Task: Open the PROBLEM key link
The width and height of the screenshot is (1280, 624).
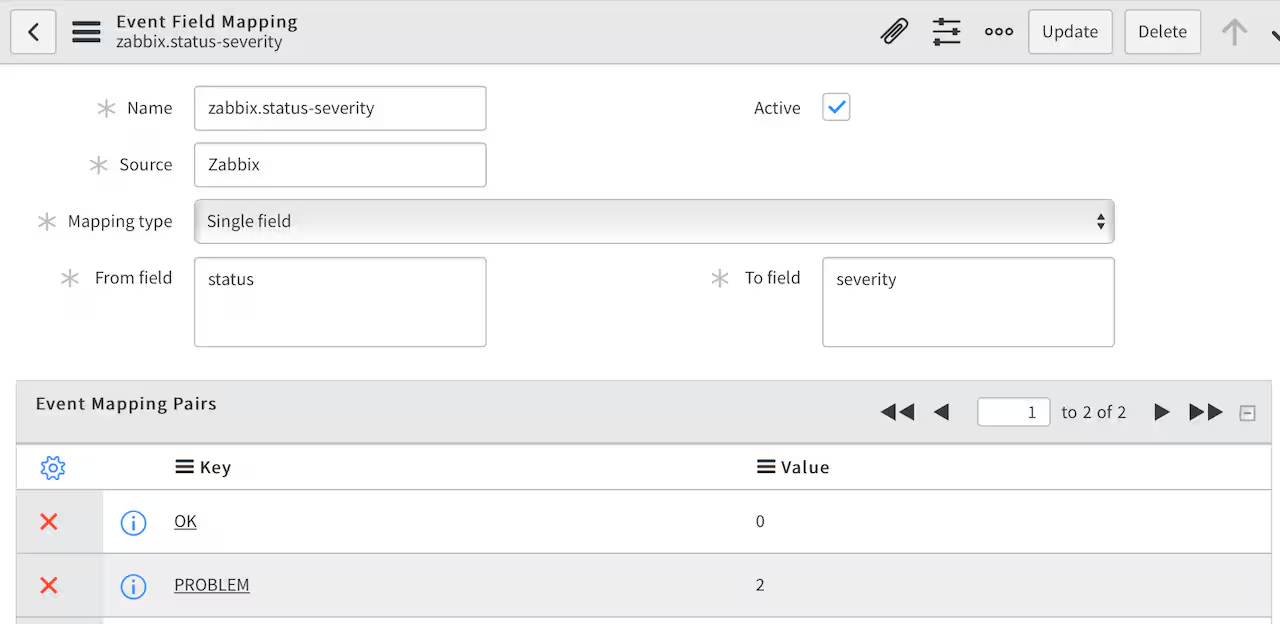Action: pos(212,585)
